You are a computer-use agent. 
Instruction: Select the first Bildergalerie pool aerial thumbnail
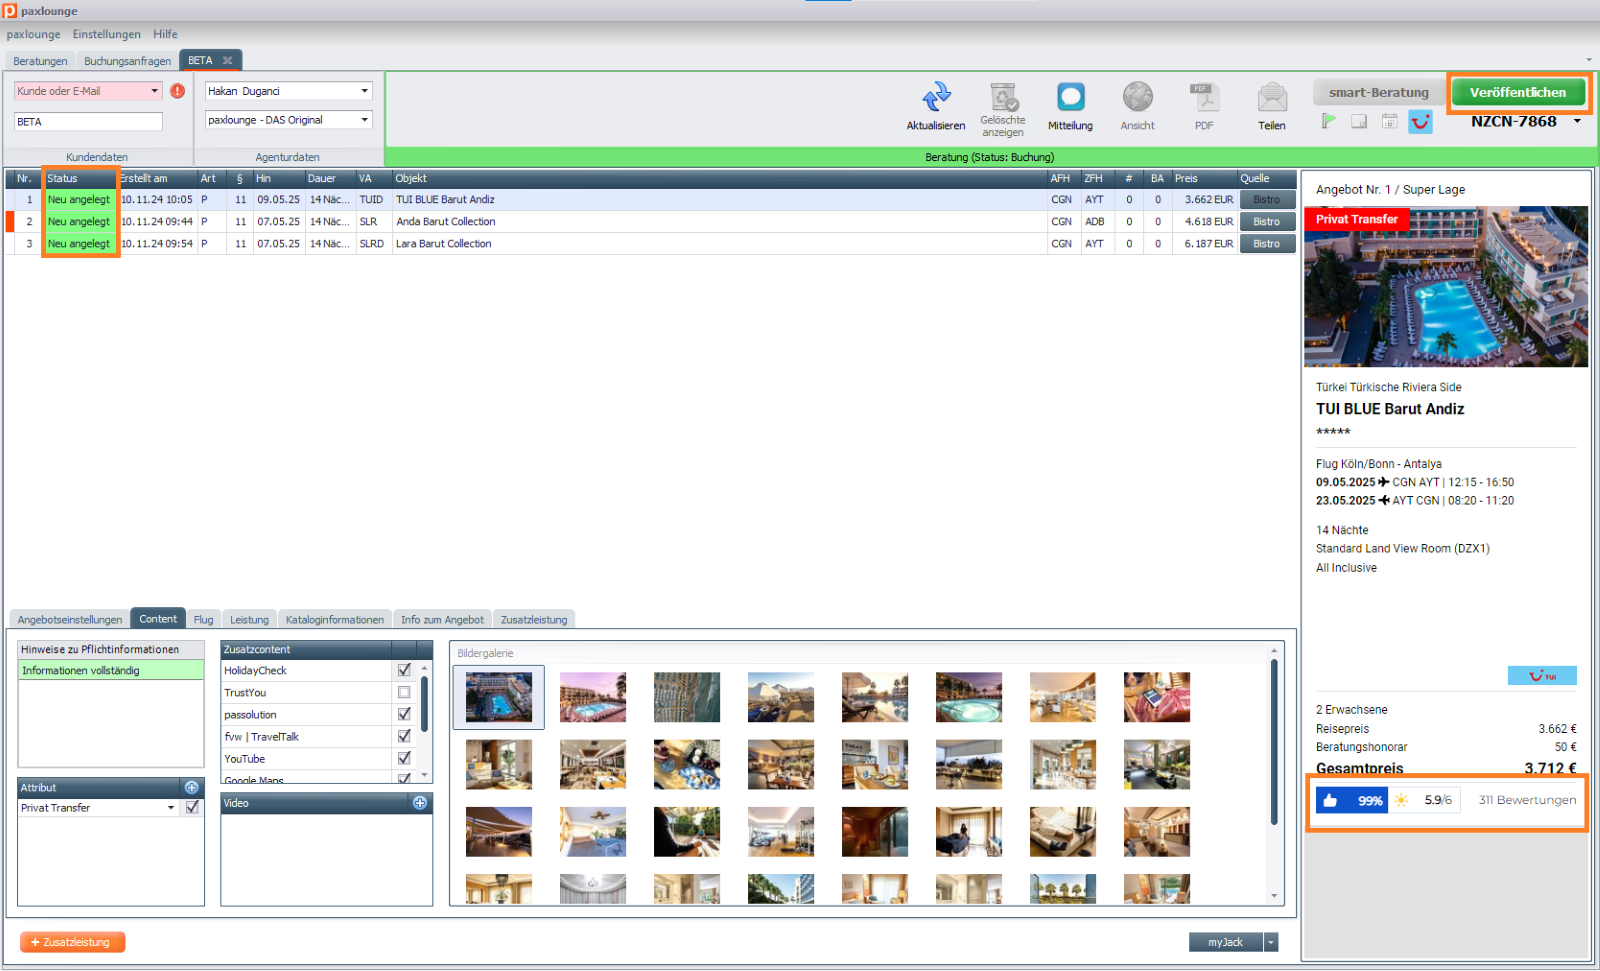pyautogui.click(x=499, y=697)
